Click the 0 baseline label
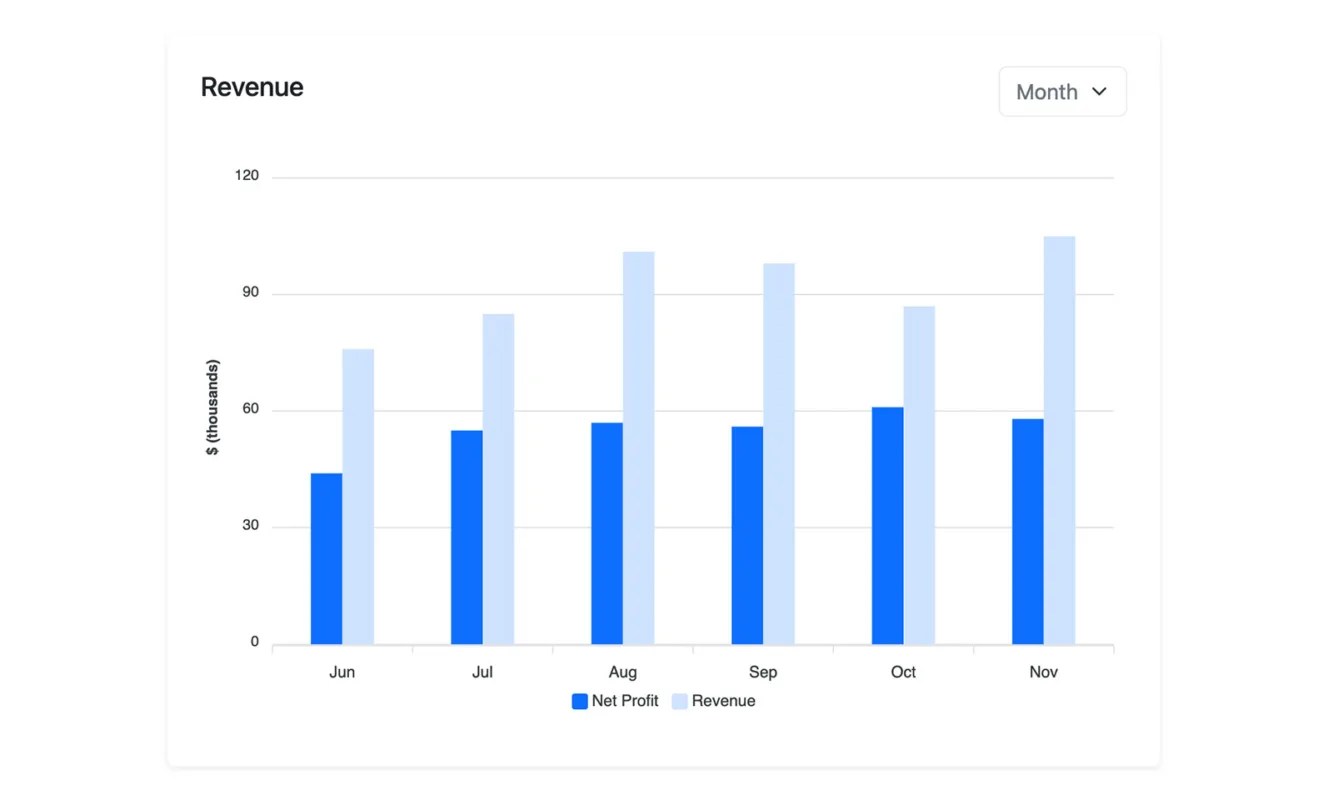The image size is (1333, 800). 255,641
